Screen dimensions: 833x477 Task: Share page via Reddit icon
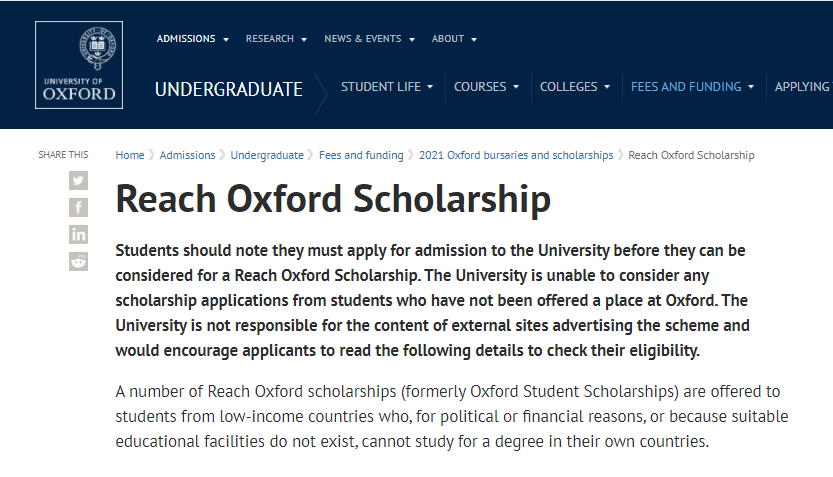[78, 261]
